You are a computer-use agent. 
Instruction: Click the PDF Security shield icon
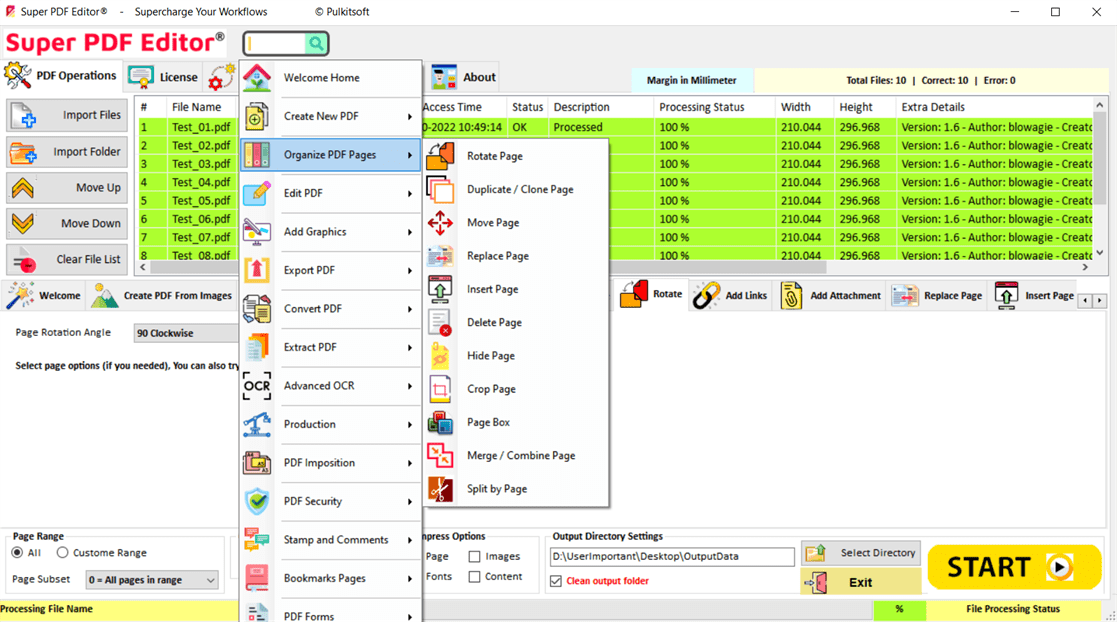click(x=257, y=501)
